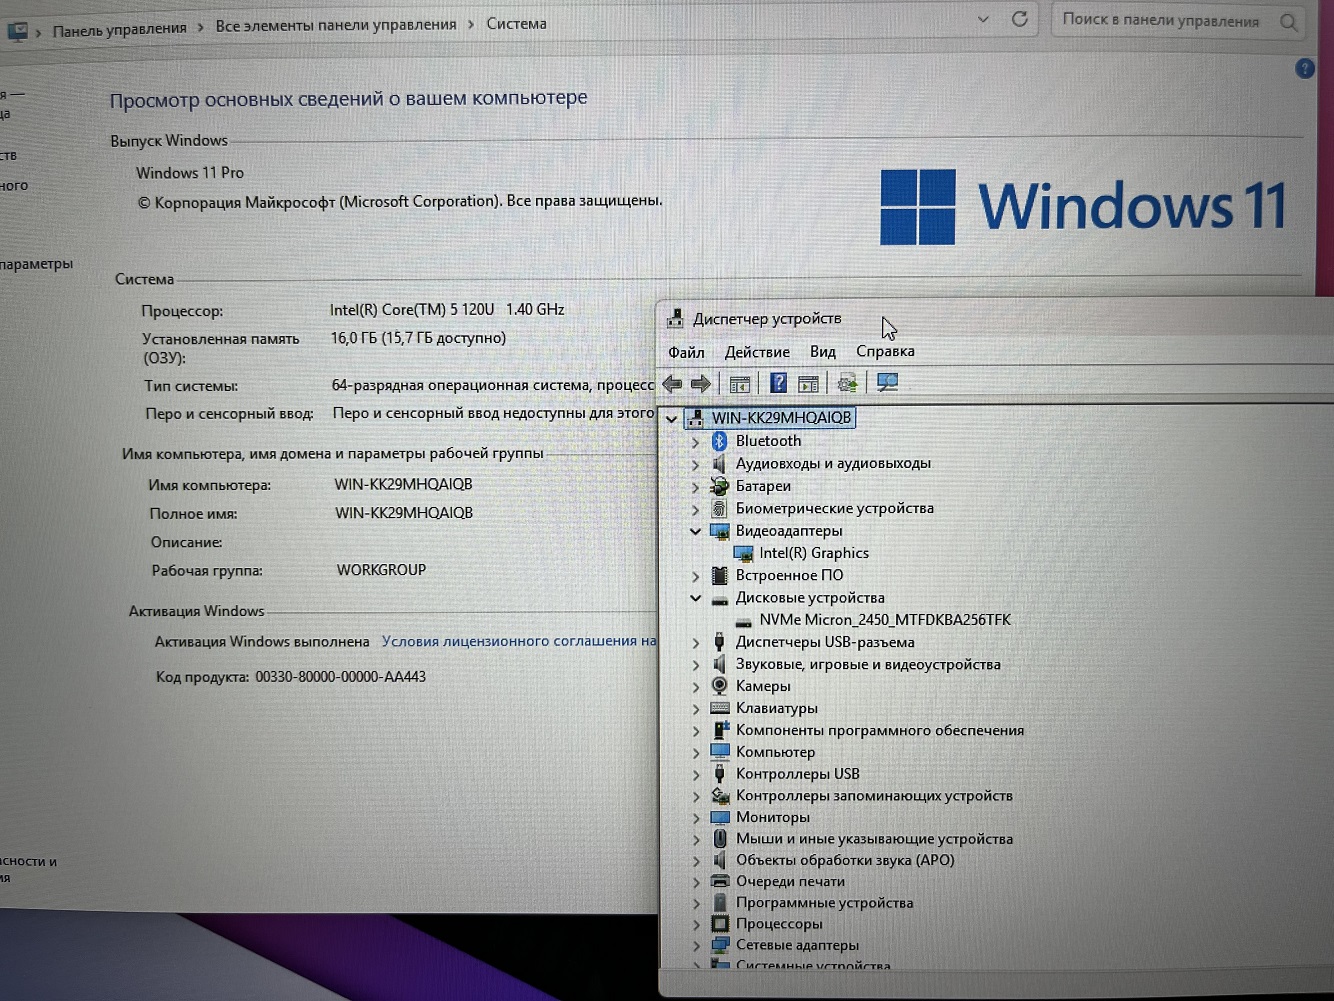1334x1001 pixels.
Task: Expand the Bluetooth category
Action: [696, 442]
